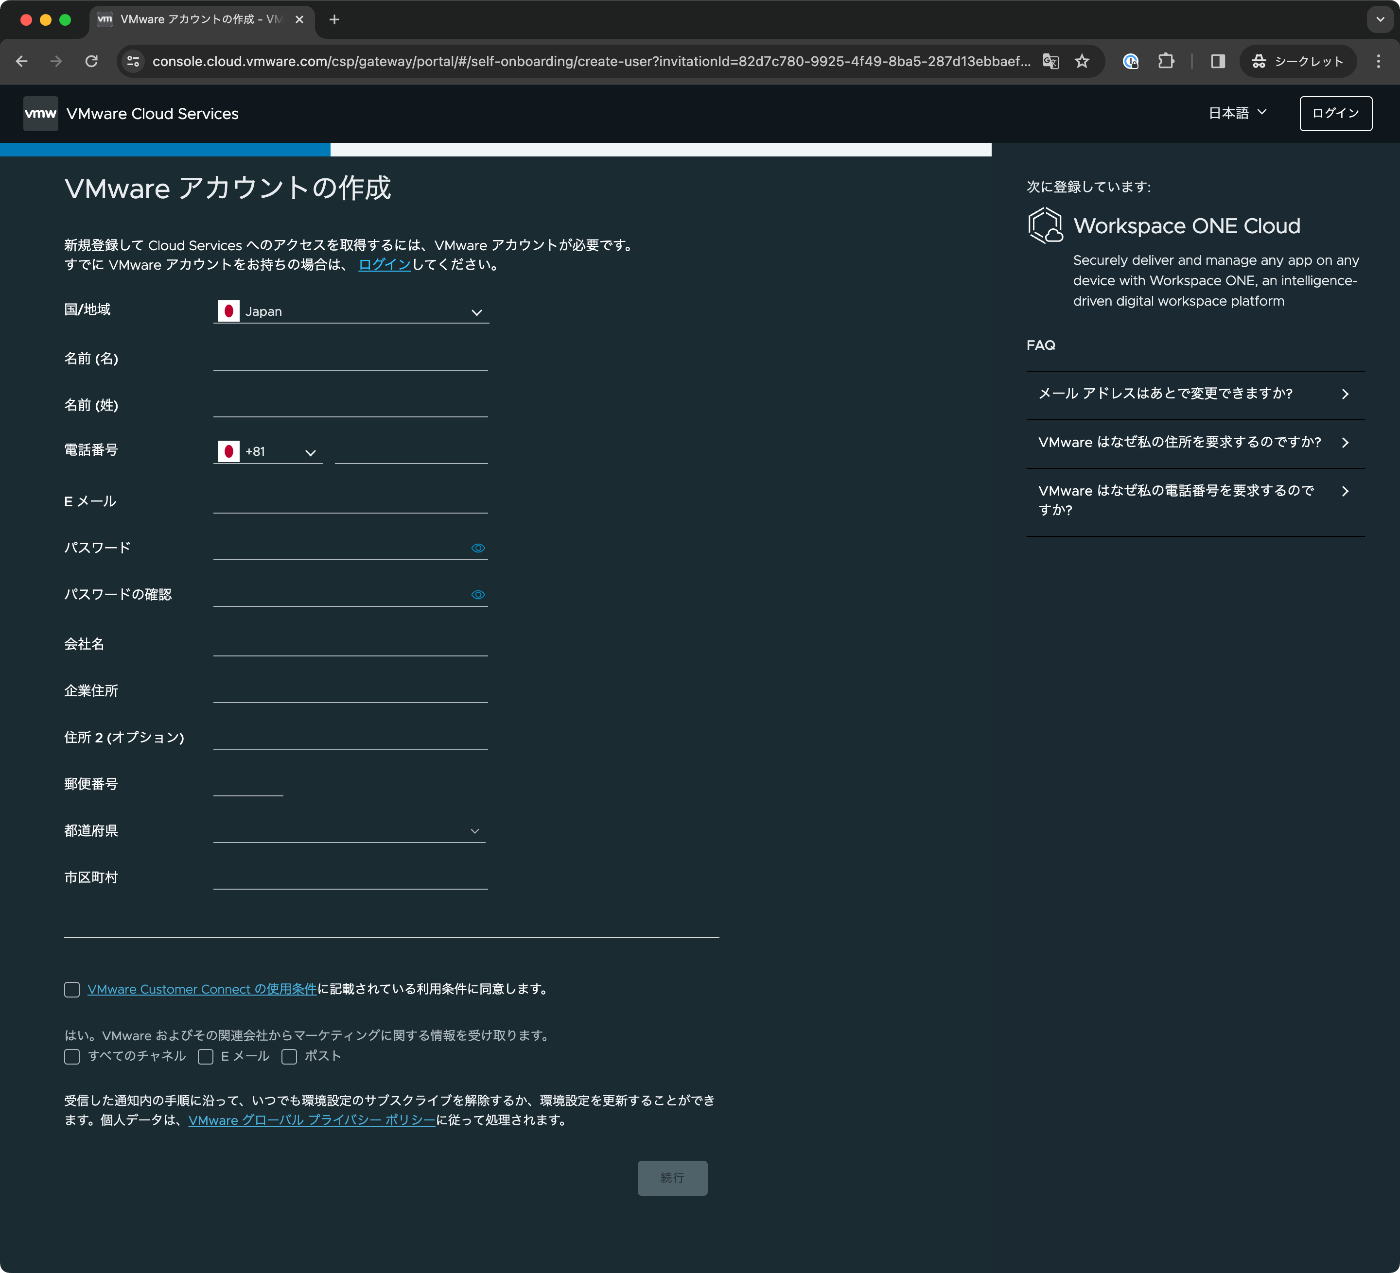Focus the 企業住所 input field
1400x1273 pixels.
tap(351, 691)
